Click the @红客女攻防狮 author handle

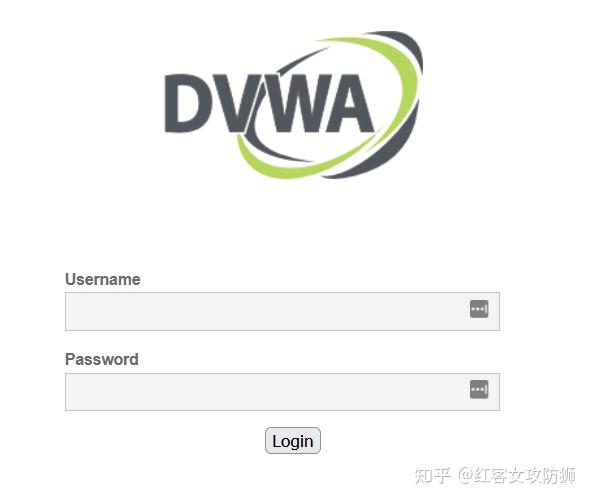[517, 475]
